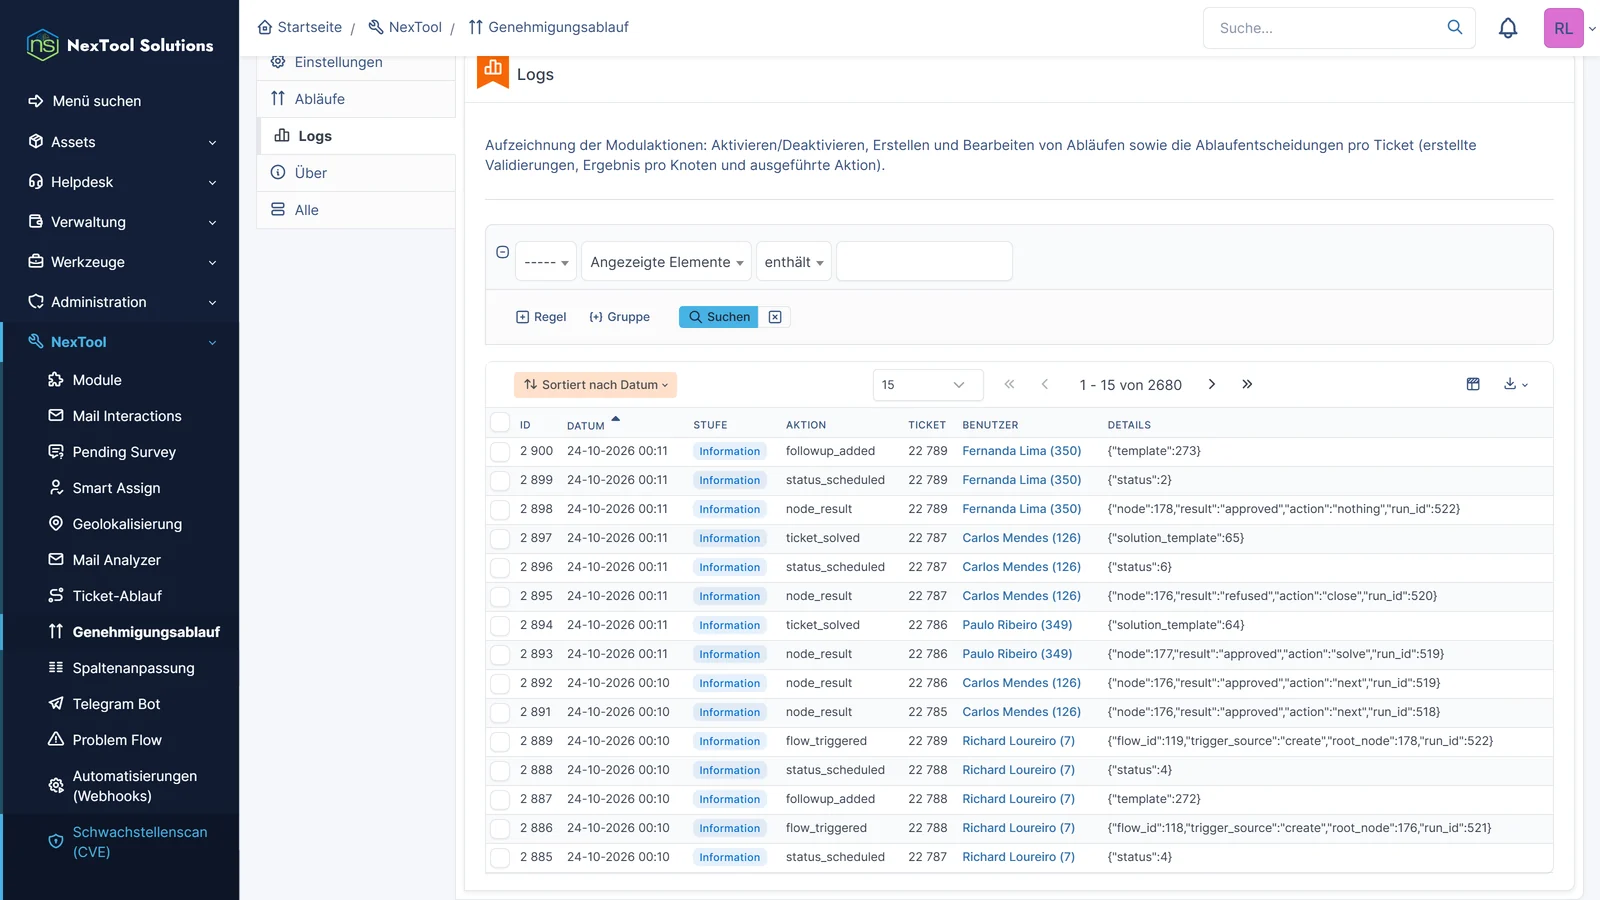
Task: Click the Suchen search button
Action: [x=719, y=317]
